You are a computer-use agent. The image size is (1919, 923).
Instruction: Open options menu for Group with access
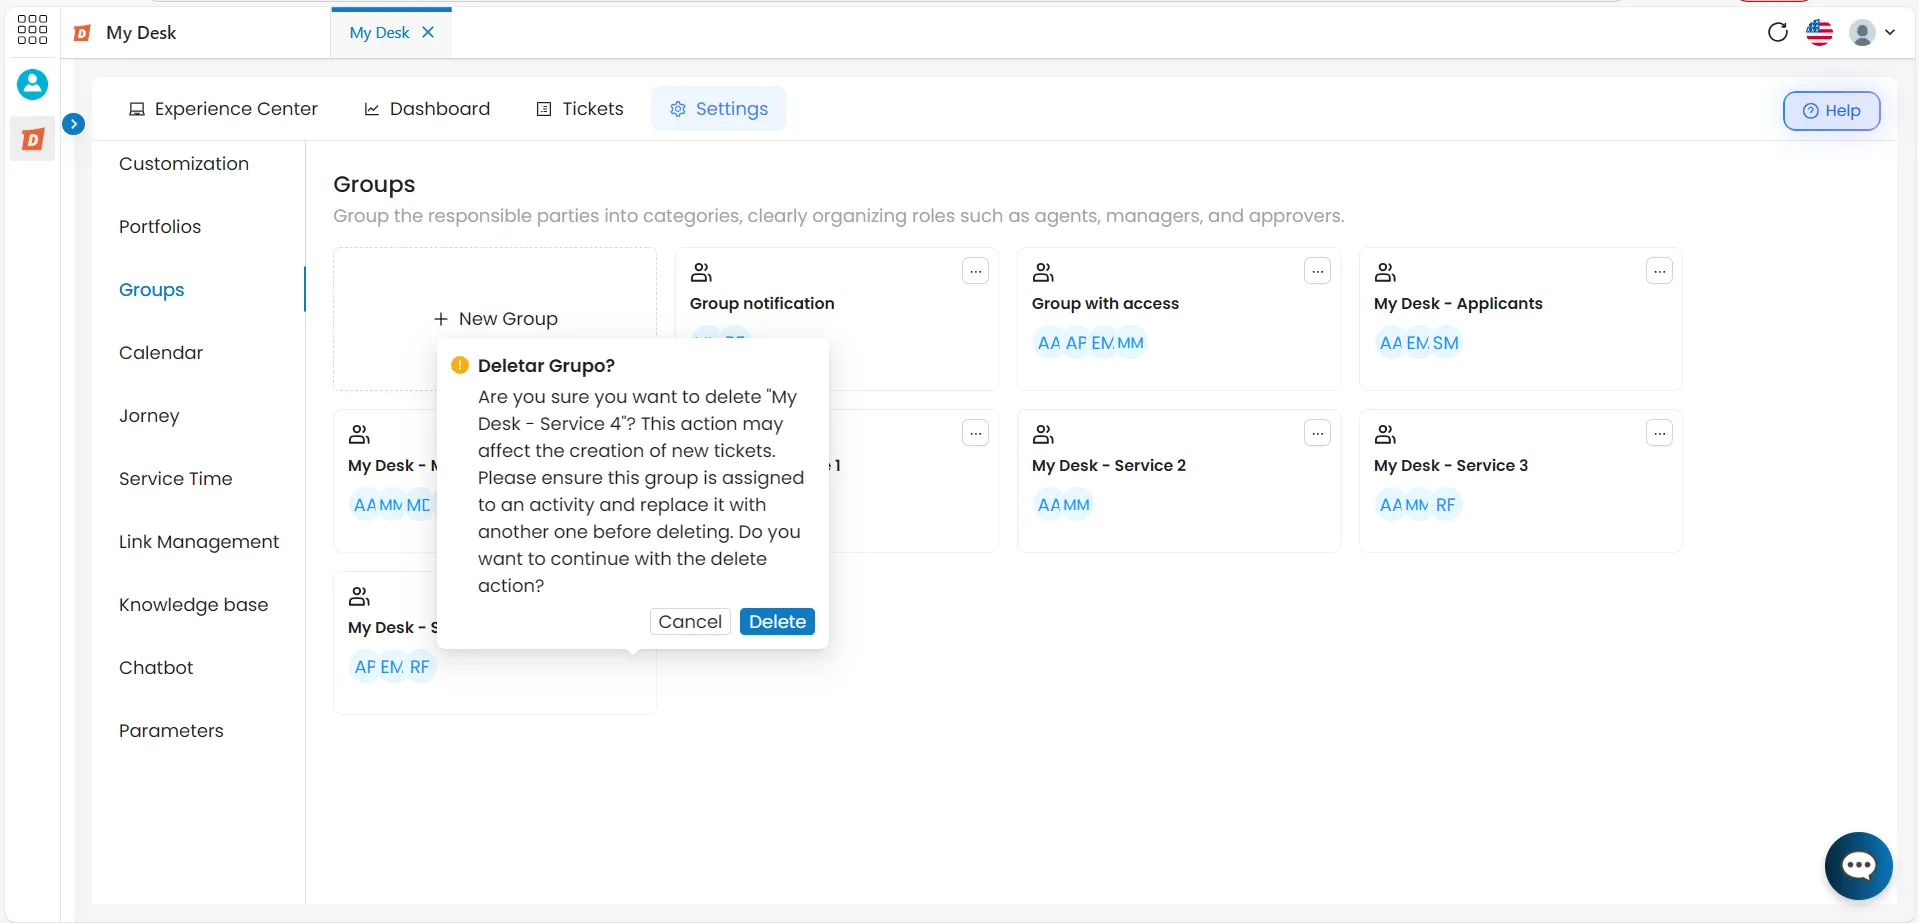1318,271
